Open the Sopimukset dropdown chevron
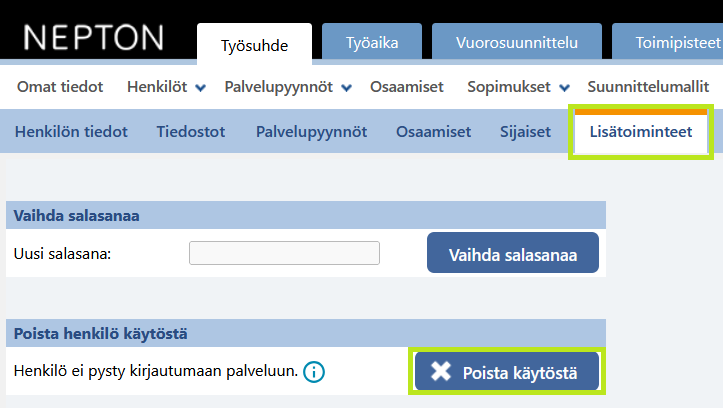The height and width of the screenshot is (408, 723). point(564,88)
